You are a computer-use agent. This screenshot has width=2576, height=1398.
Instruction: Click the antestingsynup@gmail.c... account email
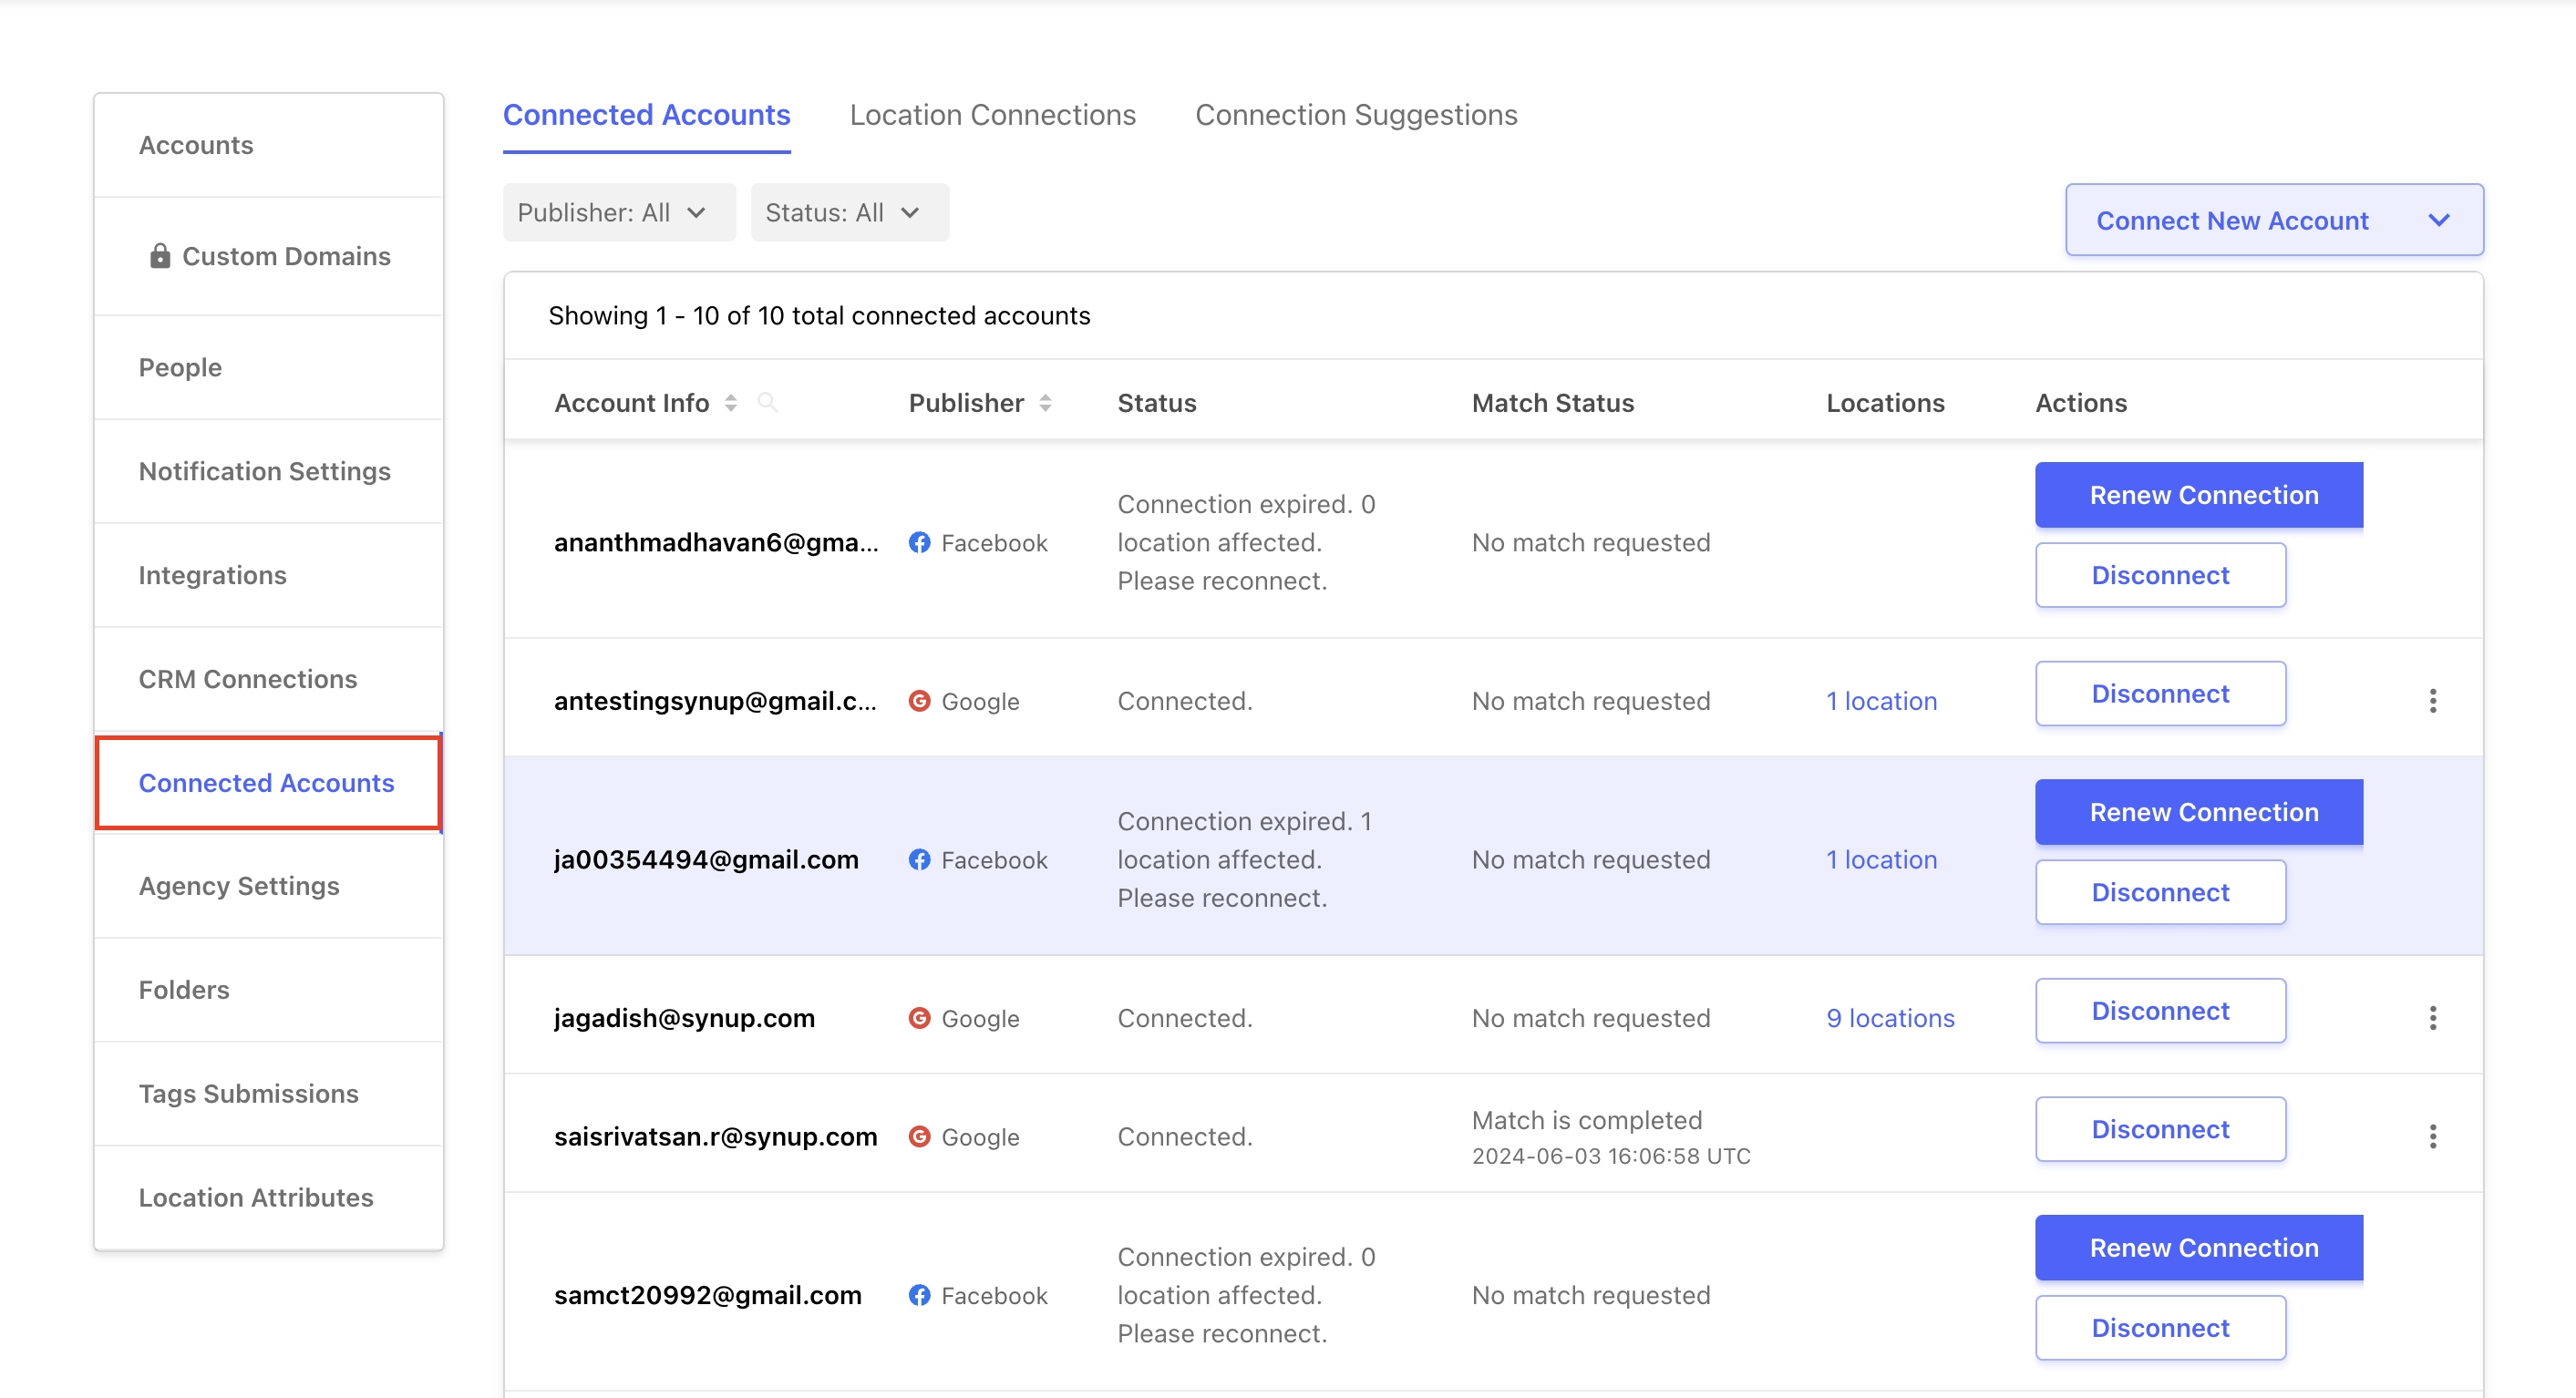click(716, 701)
